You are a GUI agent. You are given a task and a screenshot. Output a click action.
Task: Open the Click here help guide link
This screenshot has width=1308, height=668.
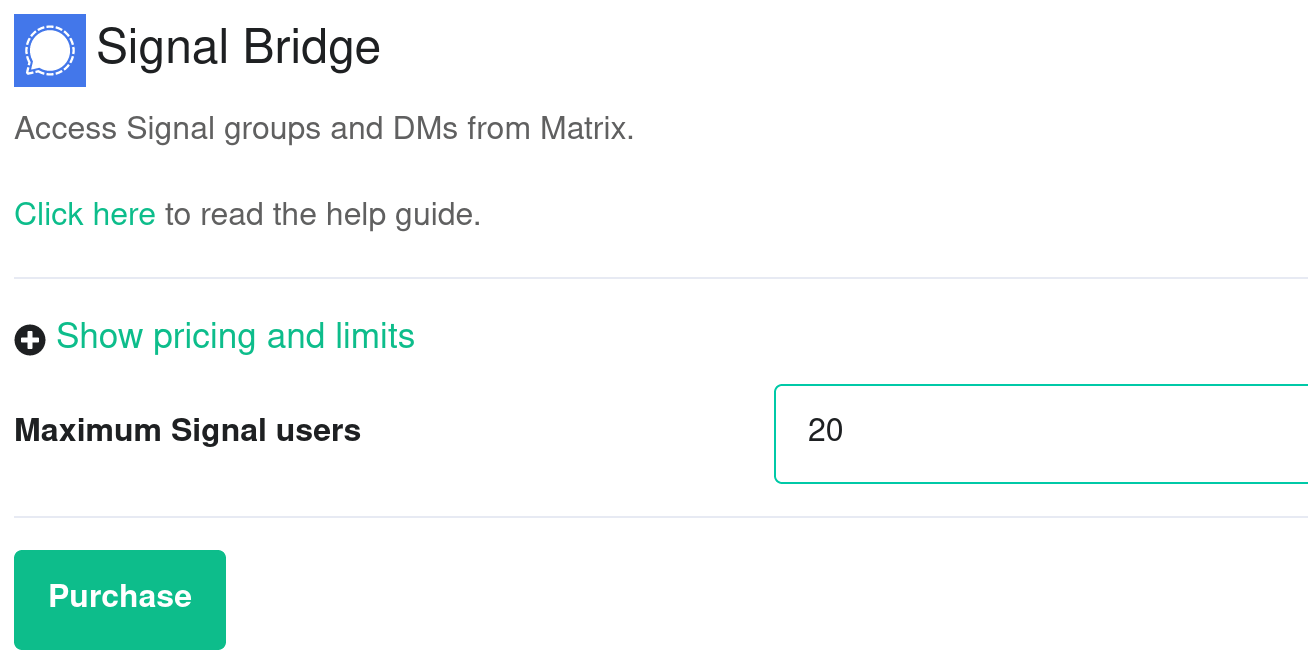(85, 214)
